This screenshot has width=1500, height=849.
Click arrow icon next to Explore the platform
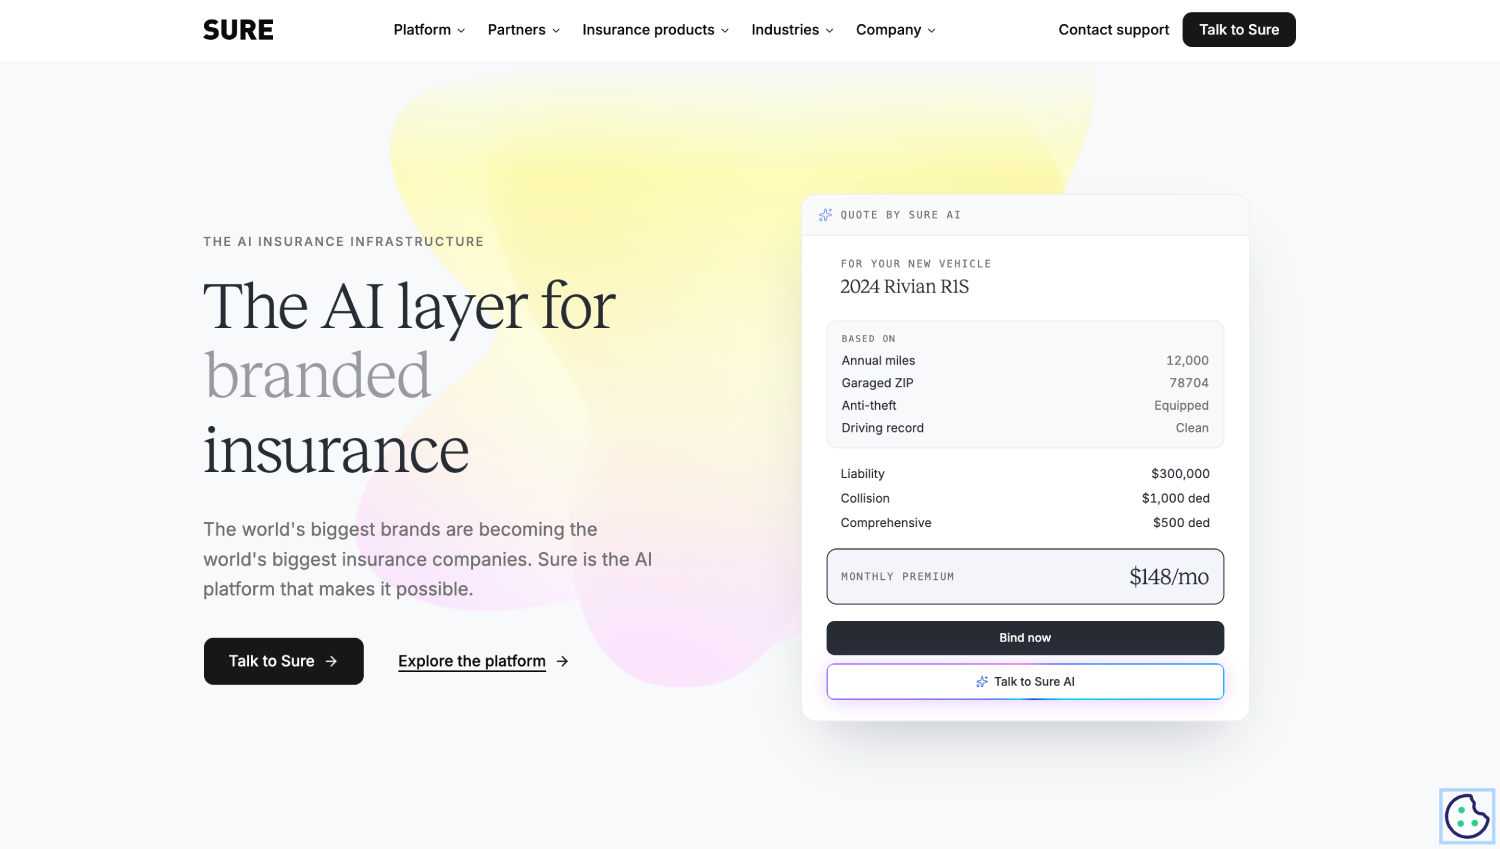point(563,661)
